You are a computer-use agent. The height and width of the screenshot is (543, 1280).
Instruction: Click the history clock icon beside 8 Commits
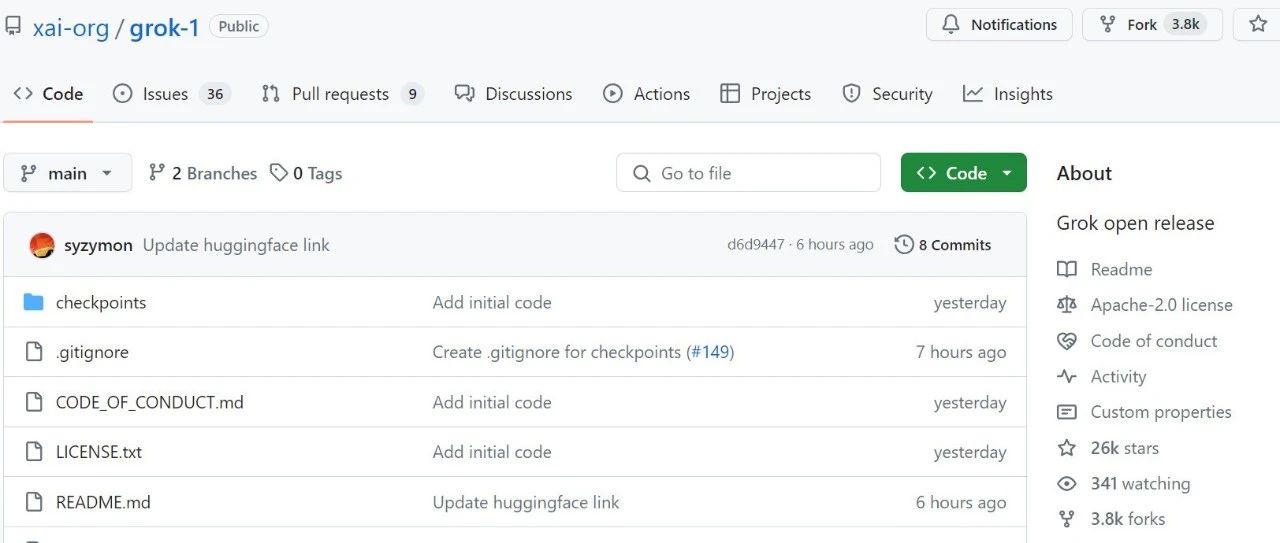pyautogui.click(x=904, y=245)
